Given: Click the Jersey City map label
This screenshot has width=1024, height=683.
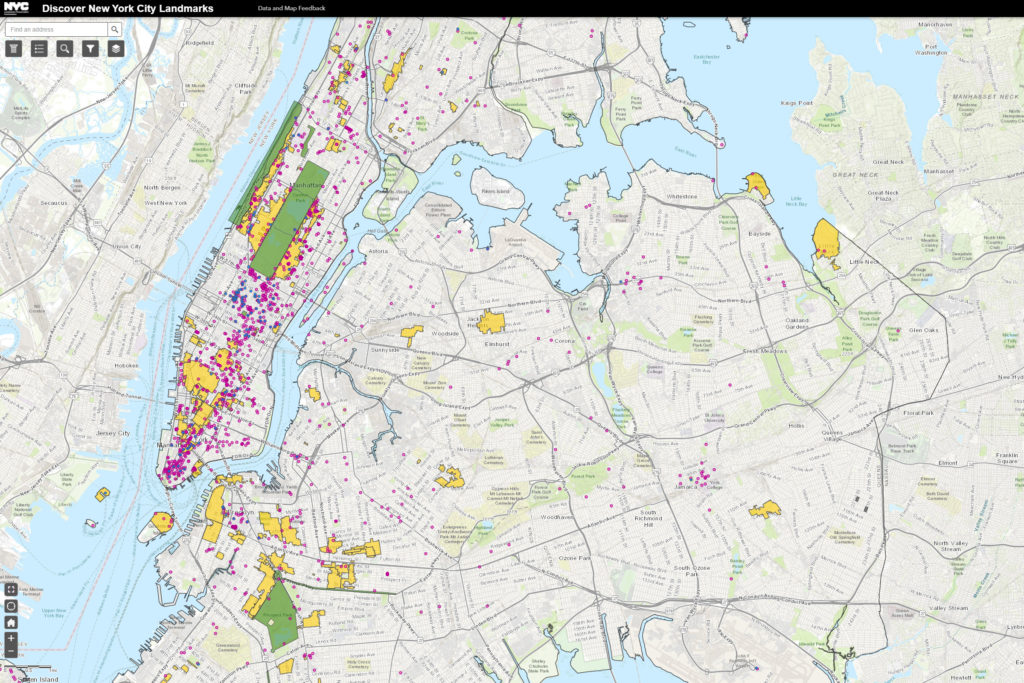Looking at the screenshot, I should [113, 433].
